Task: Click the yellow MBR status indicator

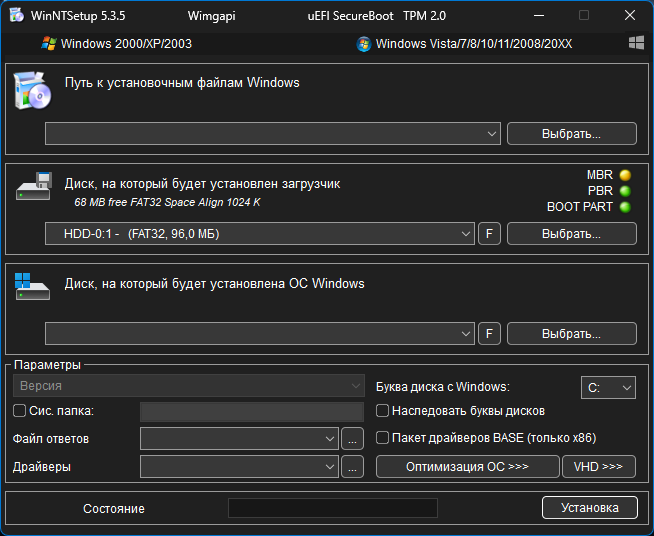Action: pyautogui.click(x=625, y=175)
